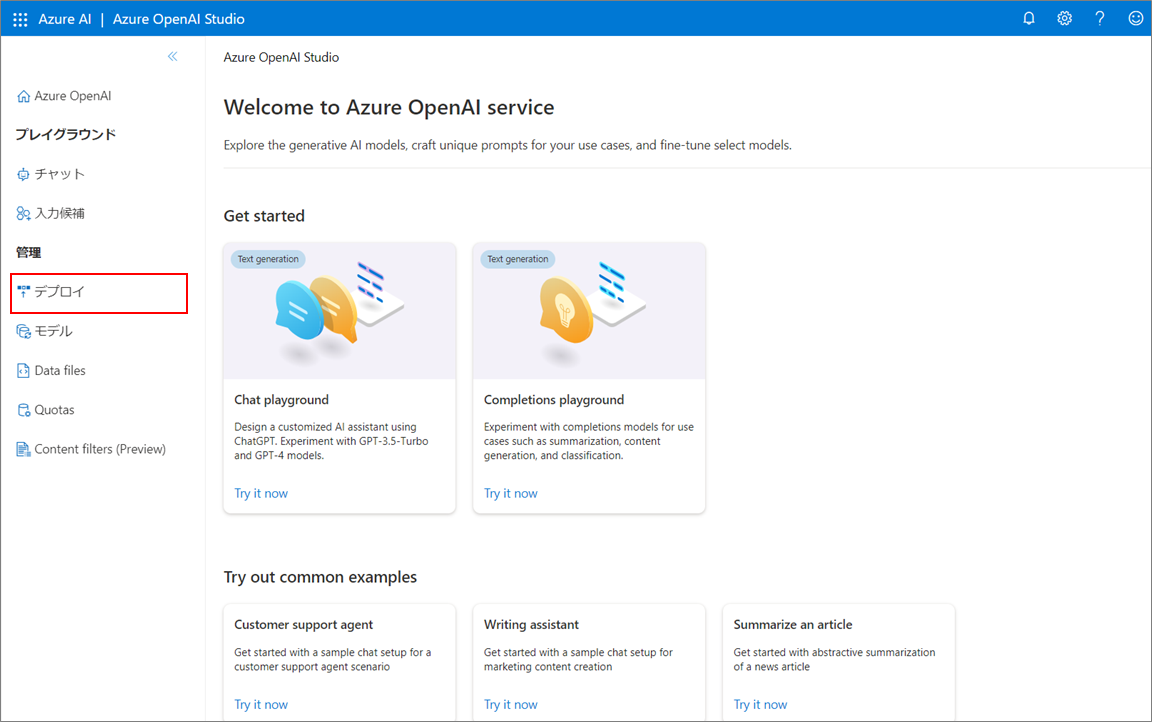
Task: Open the 入力候補 playground
Action: 51,214
